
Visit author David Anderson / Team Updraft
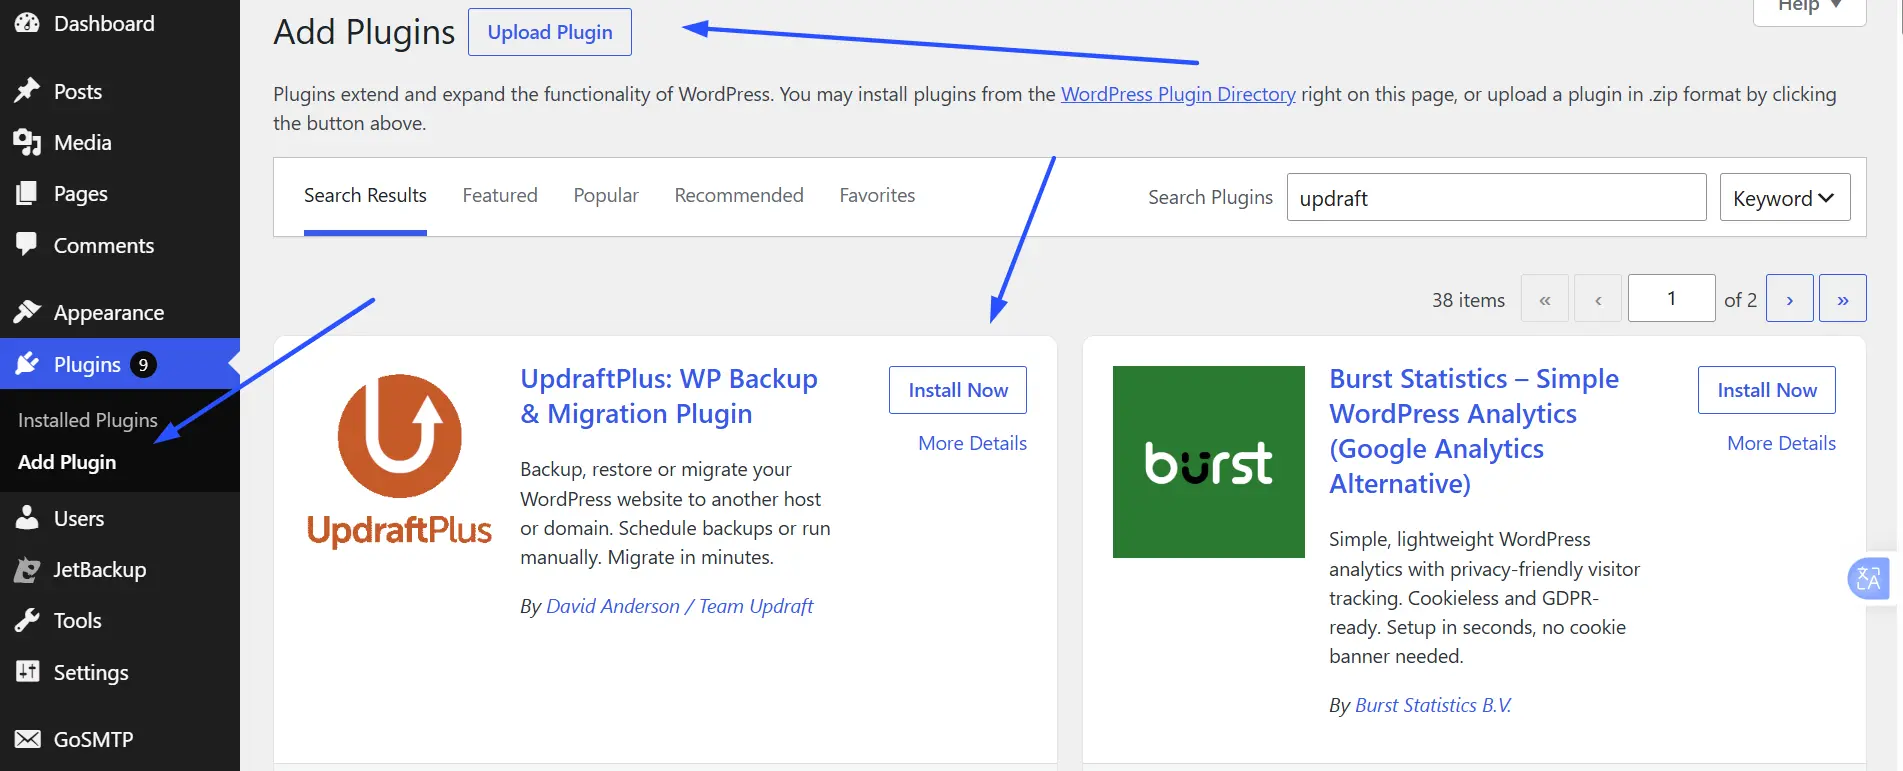pyautogui.click(x=680, y=606)
